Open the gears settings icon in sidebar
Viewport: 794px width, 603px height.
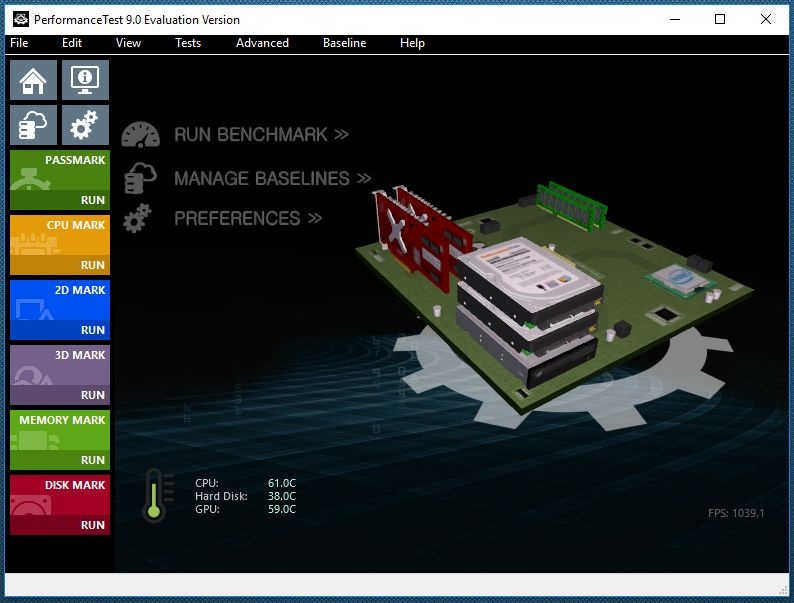pos(85,125)
